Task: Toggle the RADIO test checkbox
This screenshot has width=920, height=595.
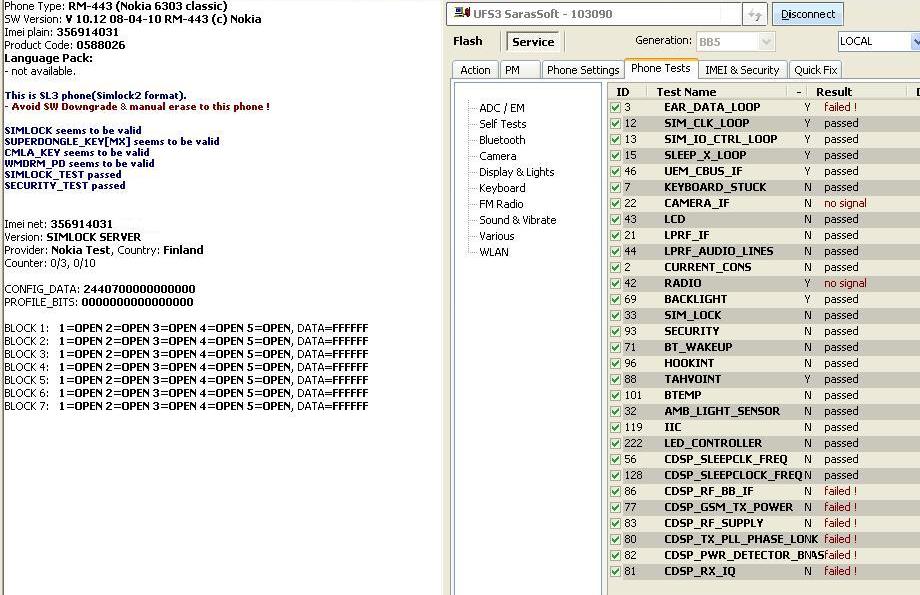Action: (615, 283)
